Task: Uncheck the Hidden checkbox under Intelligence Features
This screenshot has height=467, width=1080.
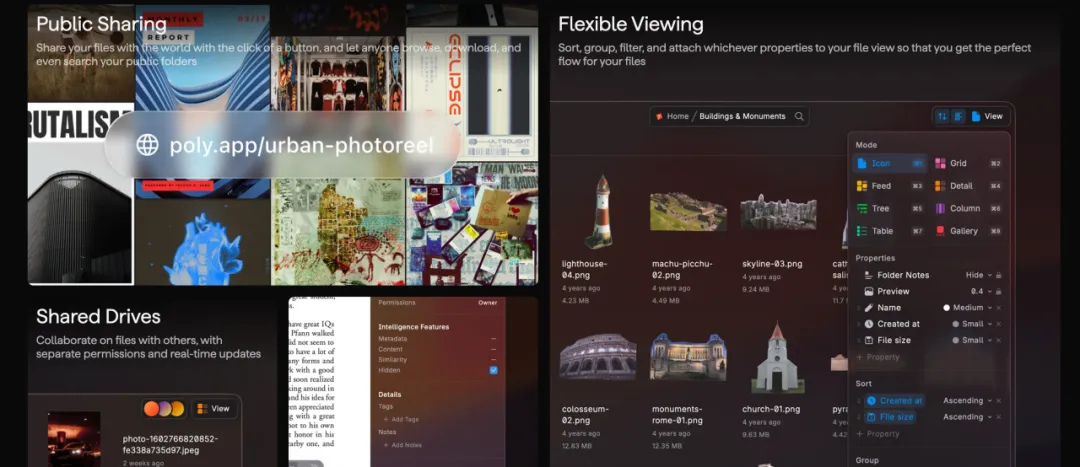Action: [x=493, y=370]
